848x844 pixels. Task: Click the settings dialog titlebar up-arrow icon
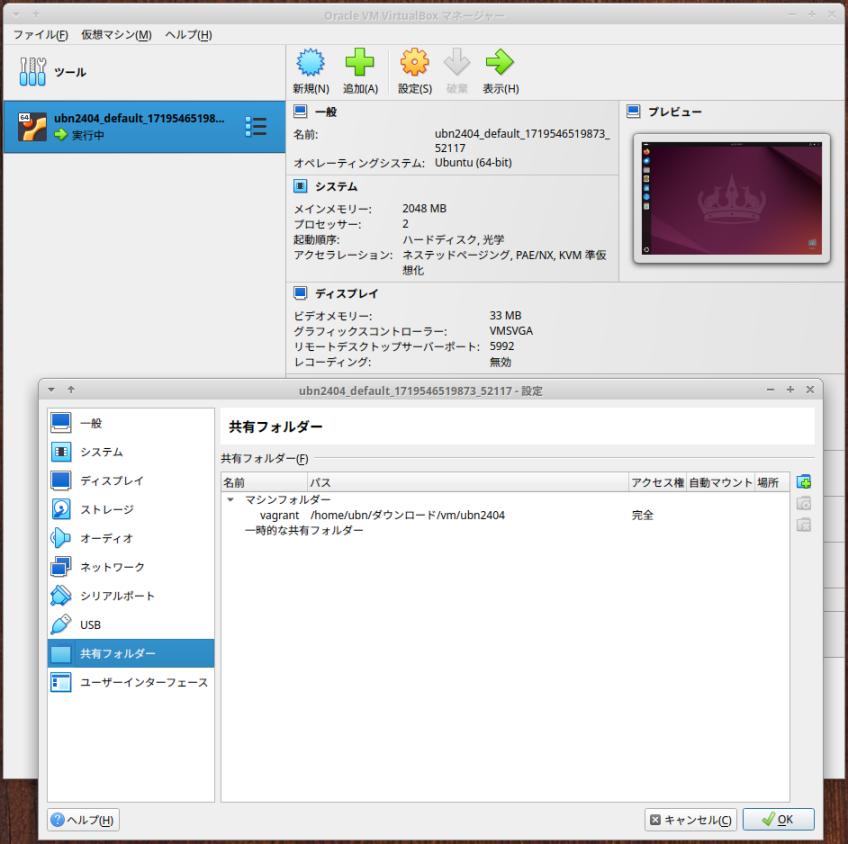[x=71, y=389]
